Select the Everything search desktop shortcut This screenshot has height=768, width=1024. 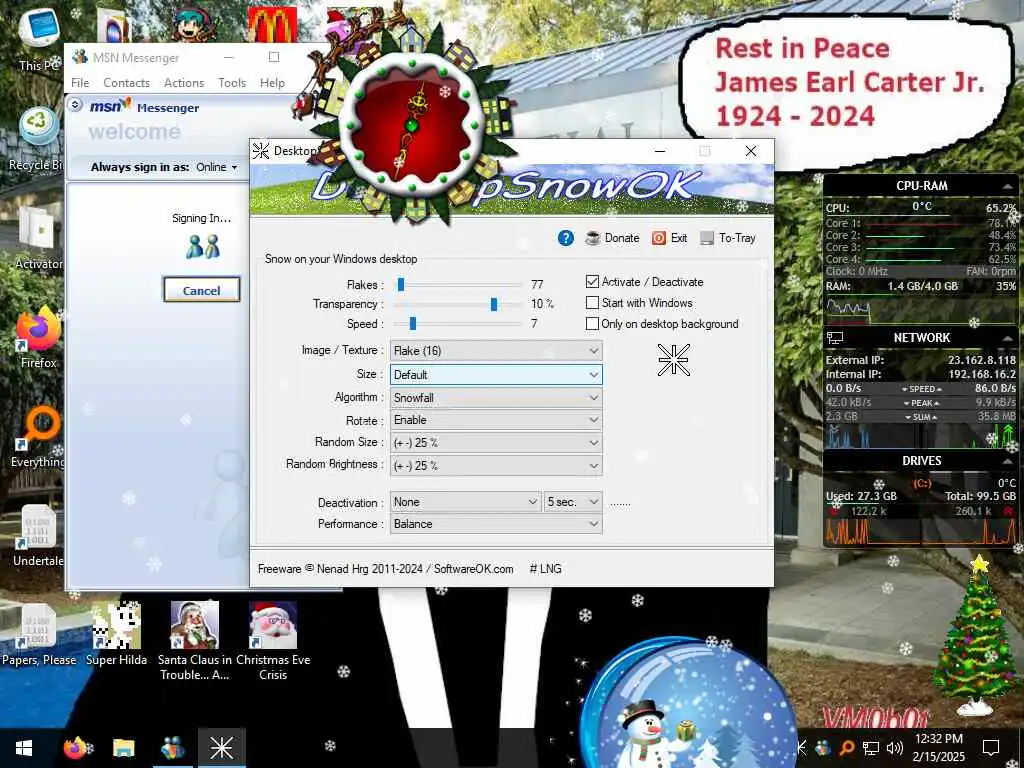39,438
